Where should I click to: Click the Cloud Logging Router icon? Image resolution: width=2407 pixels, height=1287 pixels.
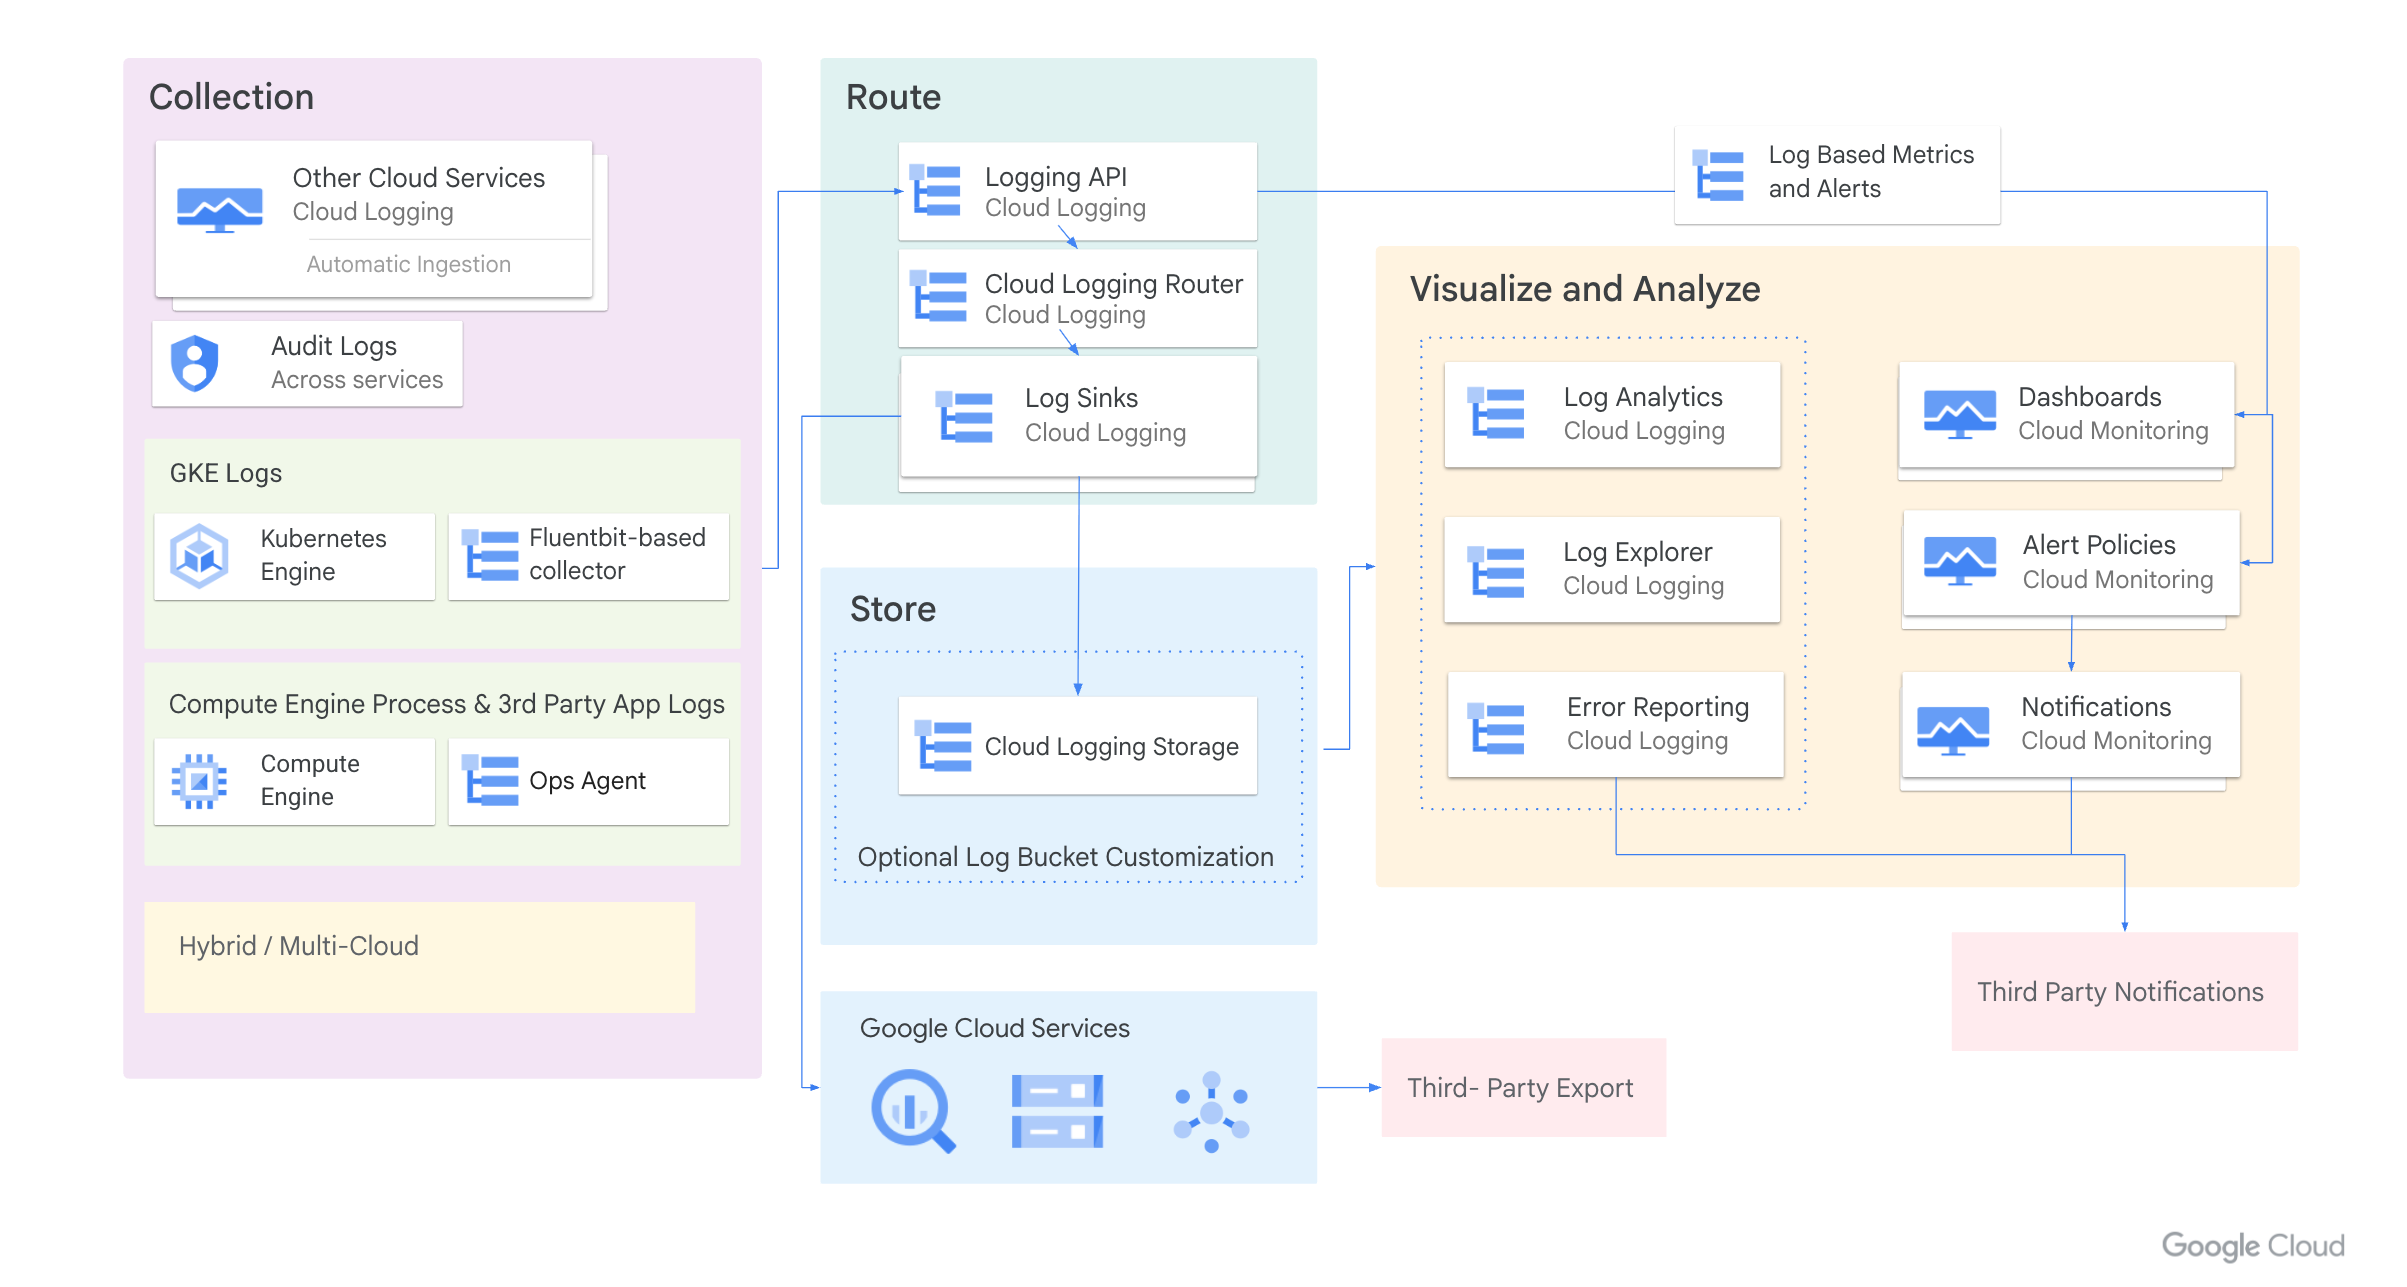point(938,297)
